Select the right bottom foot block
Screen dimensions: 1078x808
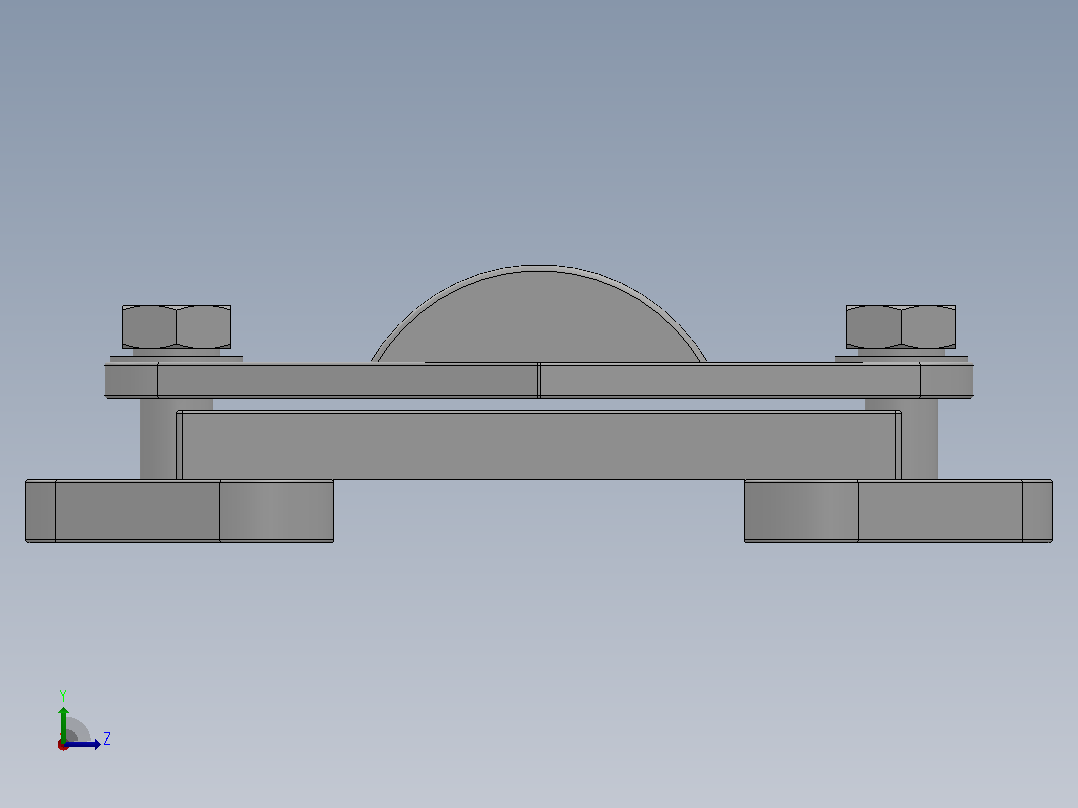[898, 511]
